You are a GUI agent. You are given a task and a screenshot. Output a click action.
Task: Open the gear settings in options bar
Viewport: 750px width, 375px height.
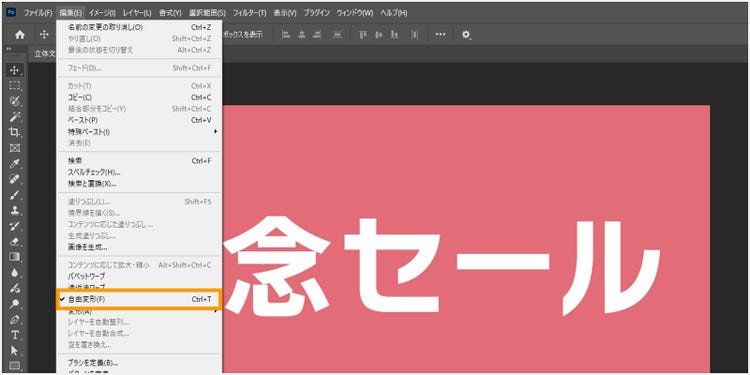(466, 34)
